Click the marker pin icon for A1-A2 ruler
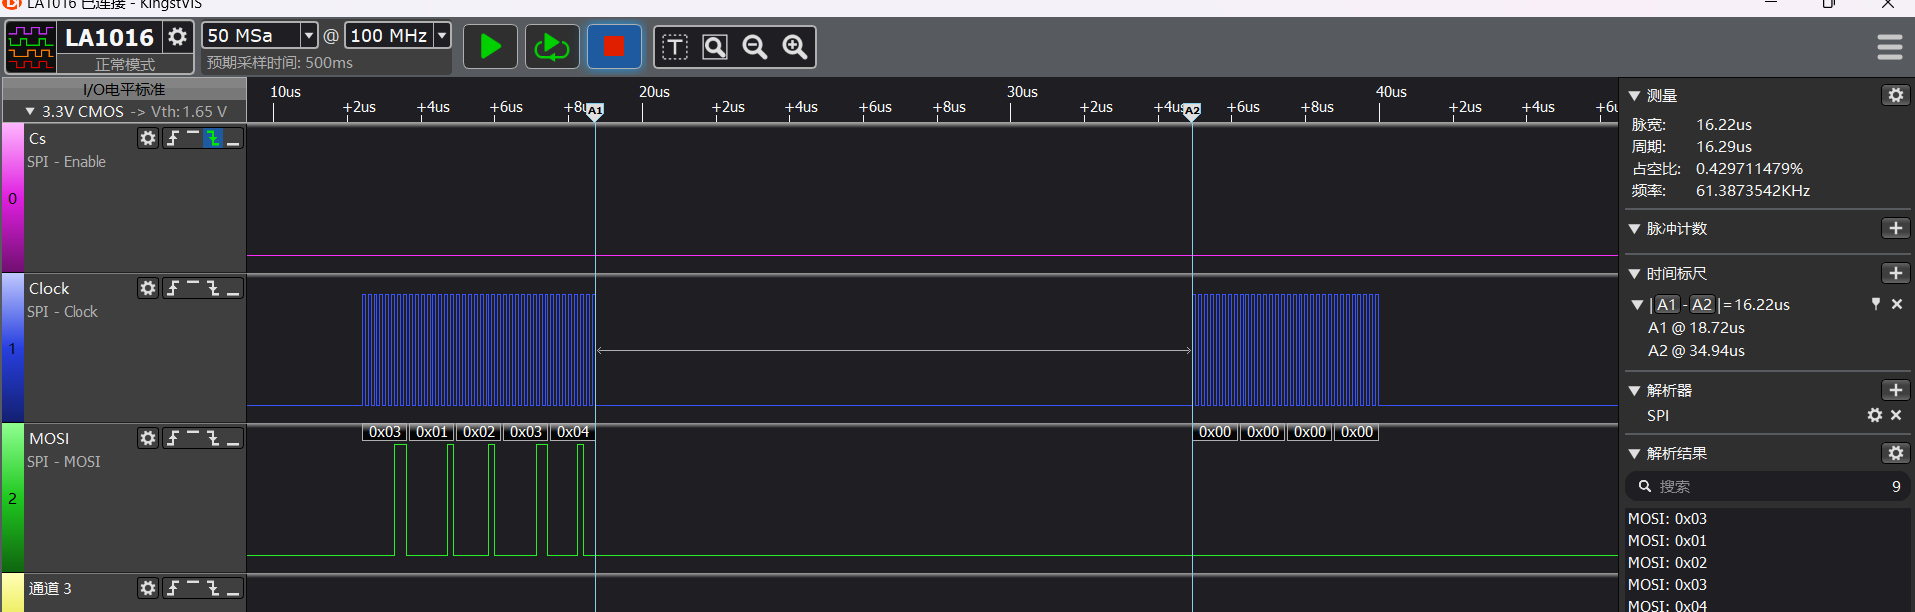Screen dimensions: 1915x612 point(1875,304)
